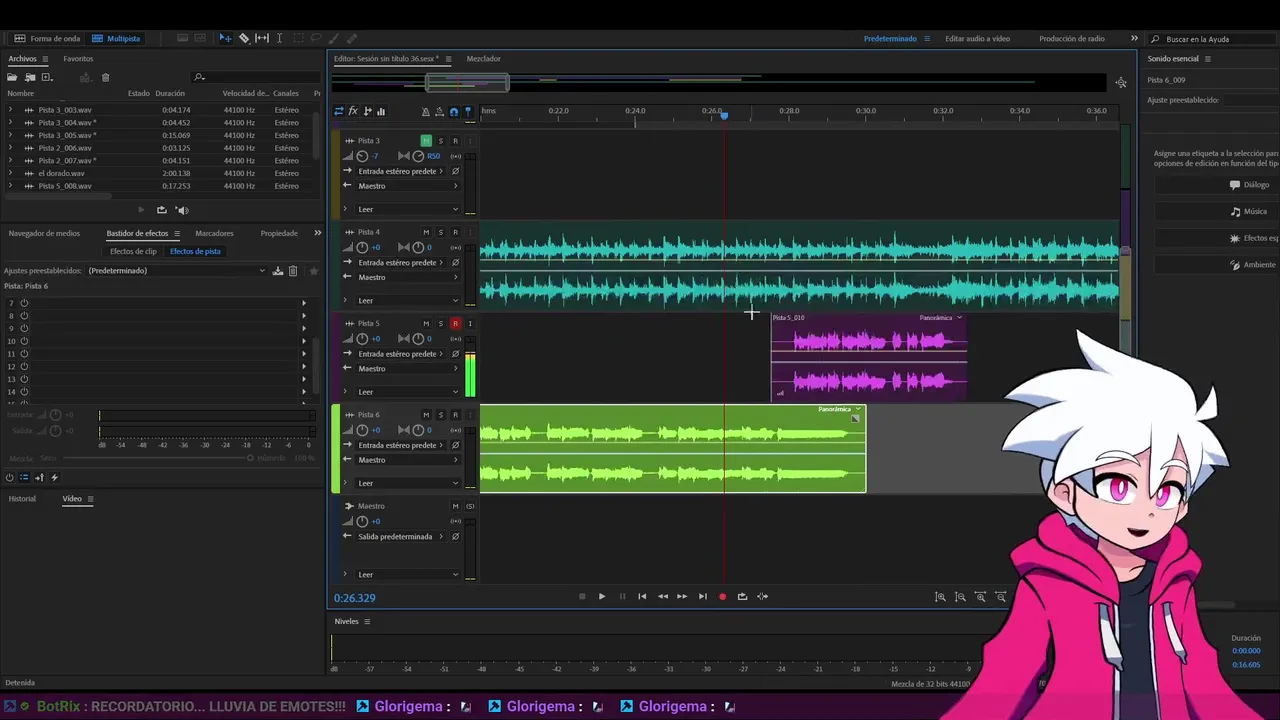Click the play button in transport
The image size is (1280, 720).
point(602,597)
